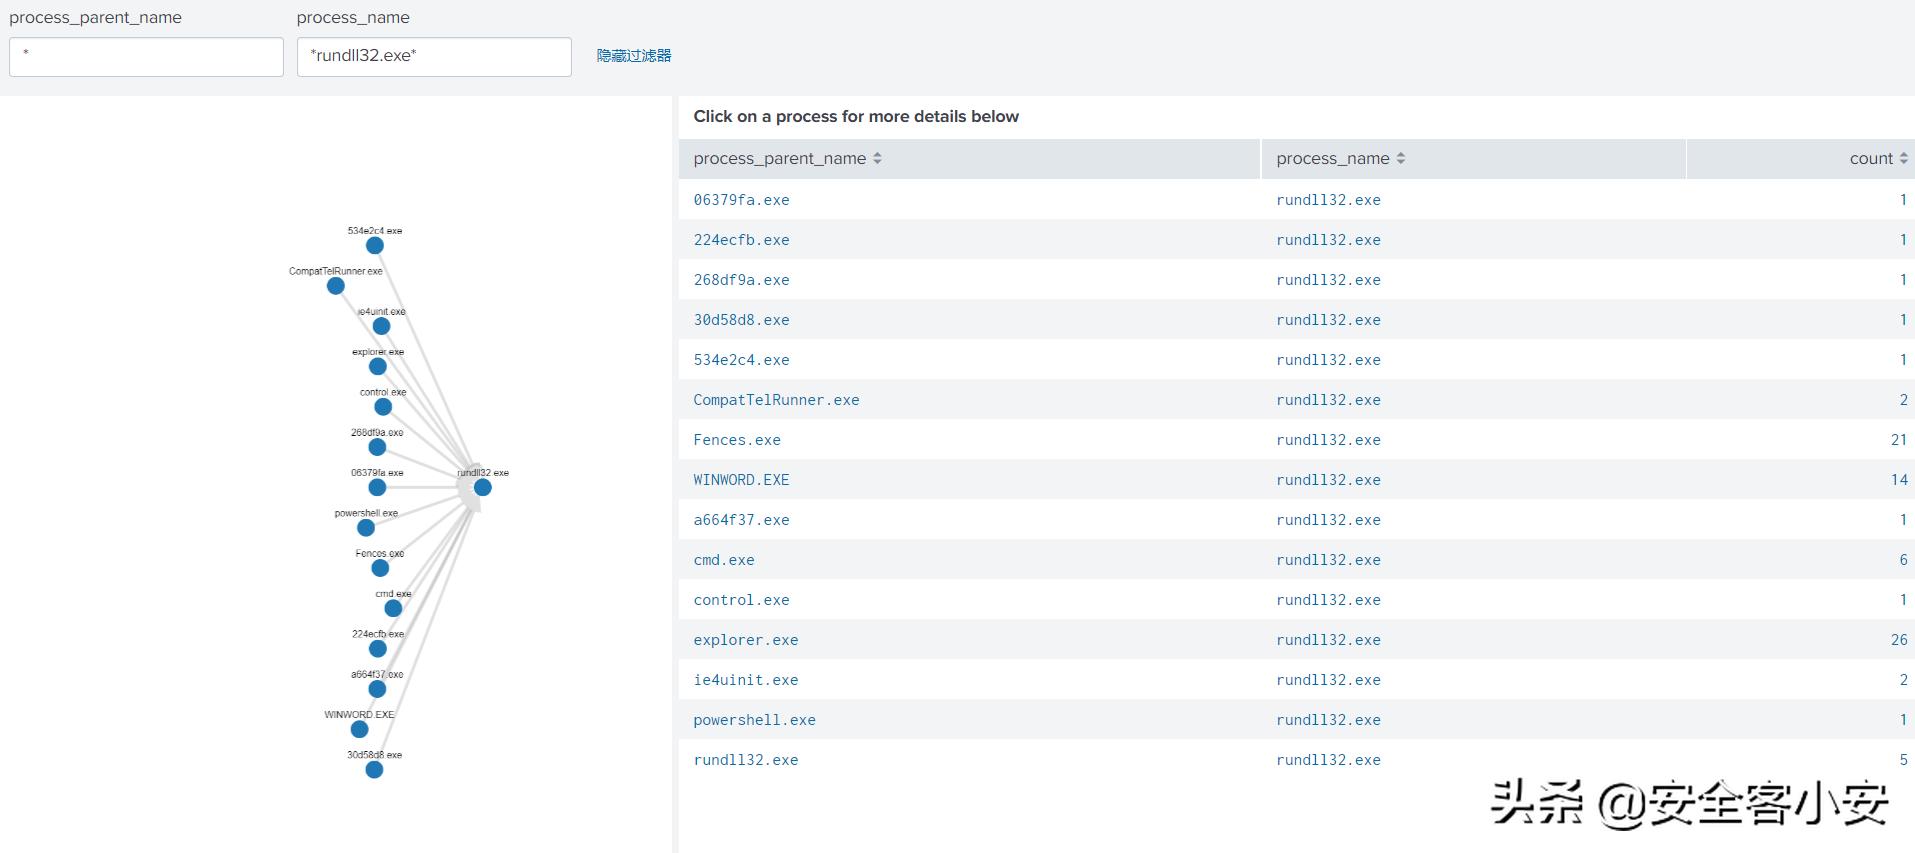Click rundll32.exe in the parent name column
The height and width of the screenshot is (853, 1915).
[746, 760]
